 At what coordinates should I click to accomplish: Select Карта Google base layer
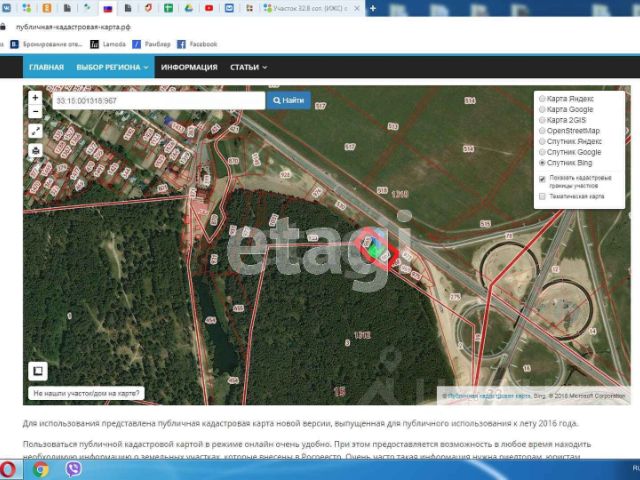[542, 109]
